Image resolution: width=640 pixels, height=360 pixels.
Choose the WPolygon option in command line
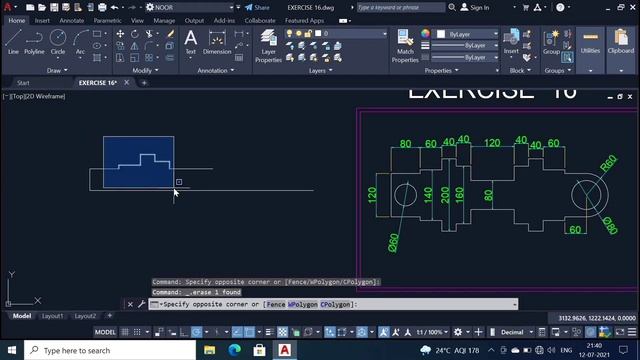302,304
